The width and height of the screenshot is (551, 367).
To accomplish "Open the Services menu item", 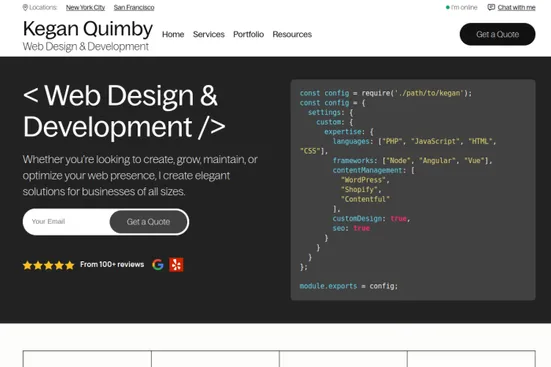I will click(x=209, y=34).
